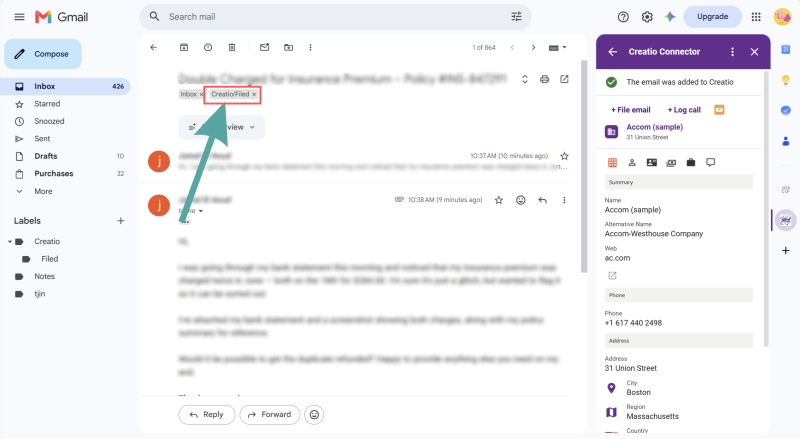The image size is (800, 439).
Task: Open Google Keep in side panel
Action: coord(786,80)
